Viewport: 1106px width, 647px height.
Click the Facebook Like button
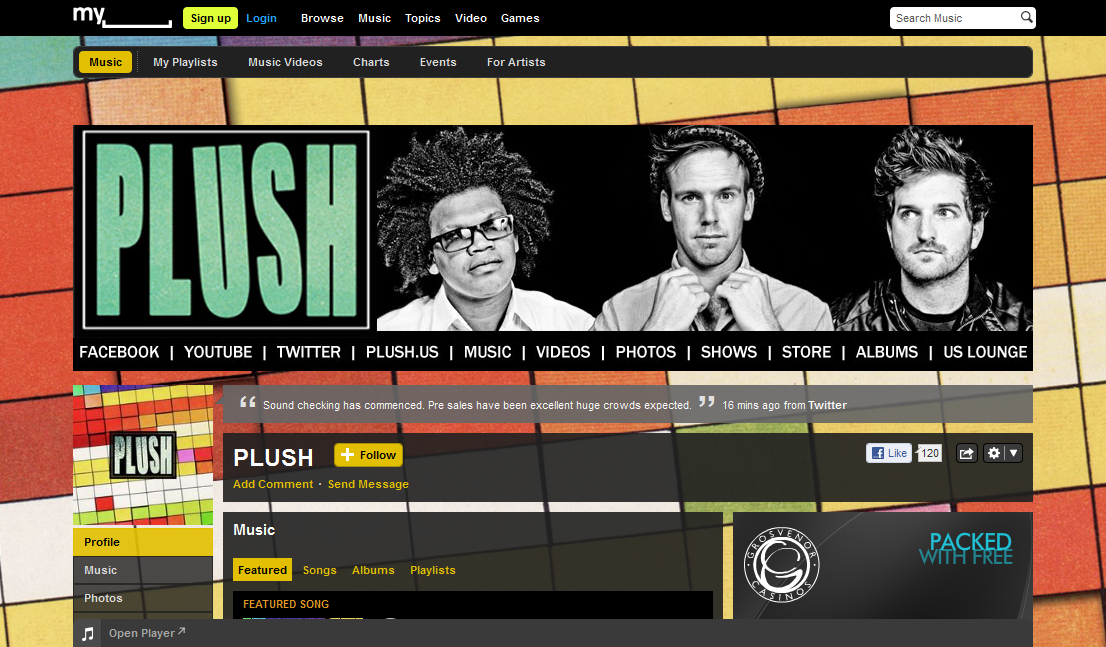(889, 453)
